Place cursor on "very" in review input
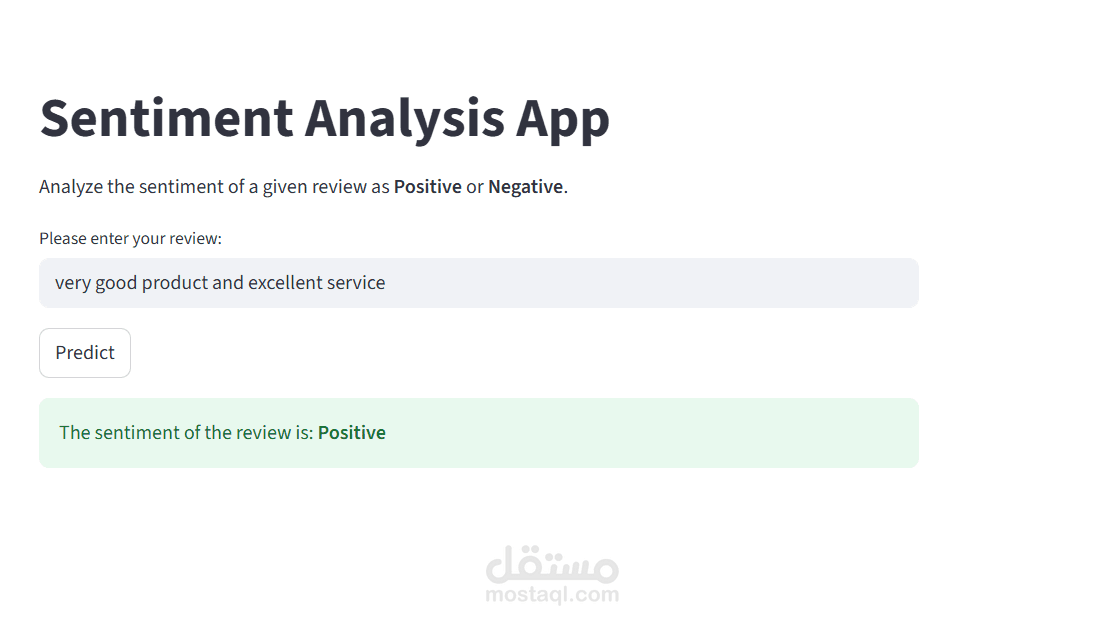Screen dimensions: 1106x618 pos(72,283)
